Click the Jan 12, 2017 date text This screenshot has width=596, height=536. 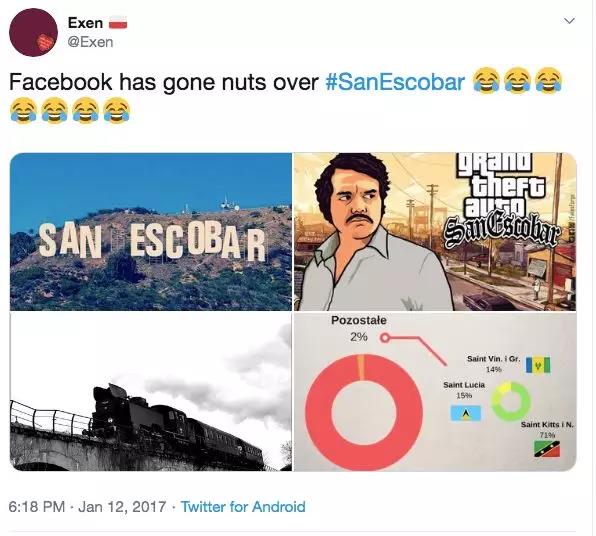coord(122,507)
